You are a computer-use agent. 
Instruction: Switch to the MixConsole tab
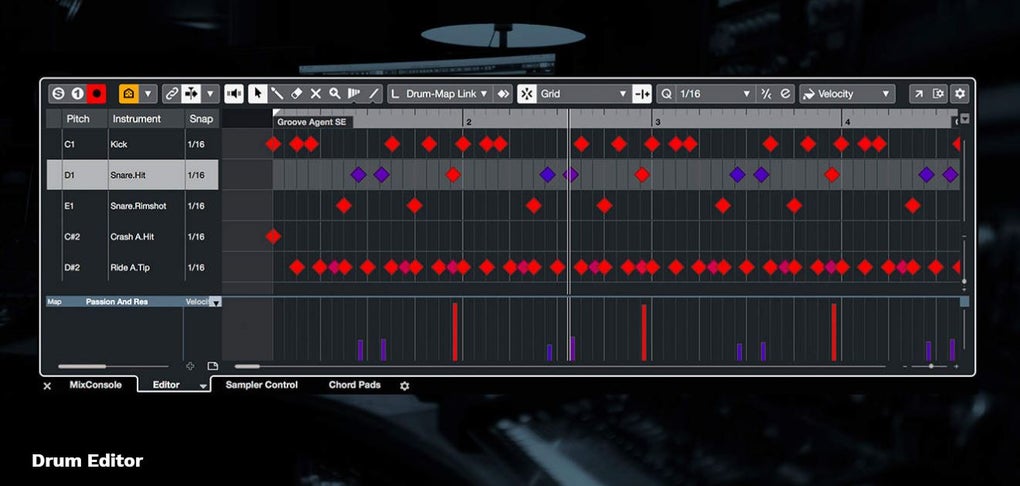coord(94,385)
